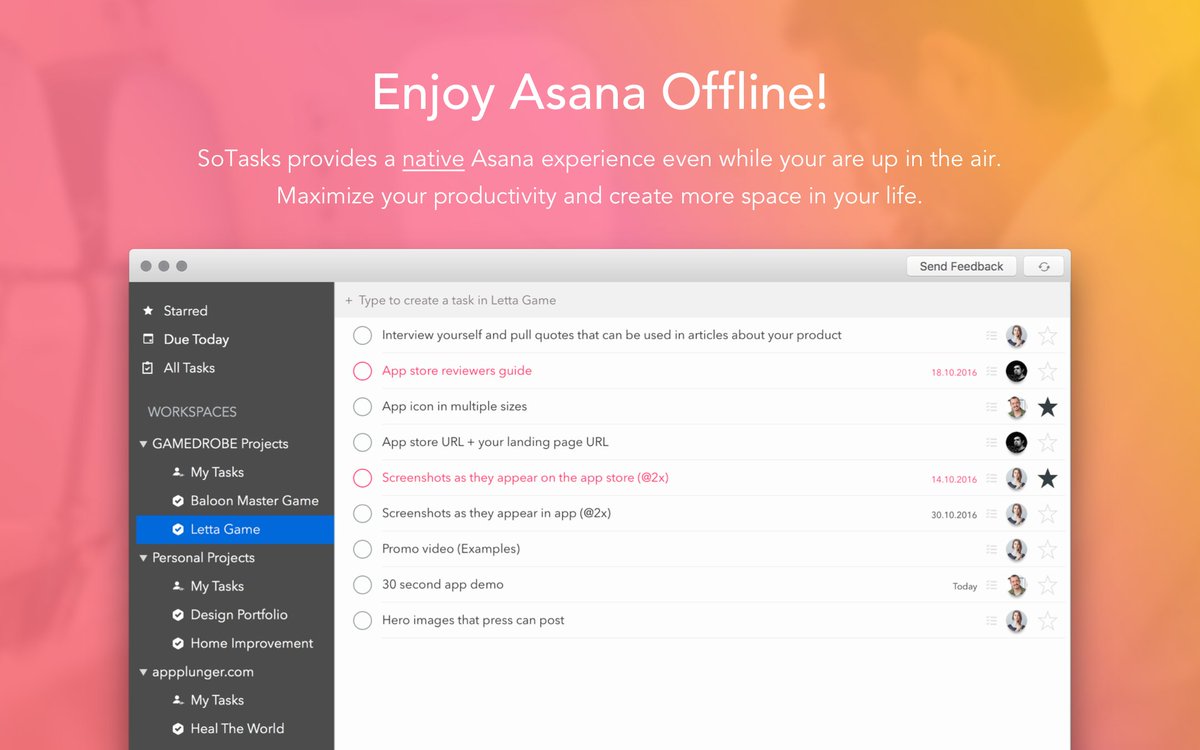Complete the 'App store URL + landing page' task
Viewport: 1200px width, 750px height.
[x=362, y=442]
